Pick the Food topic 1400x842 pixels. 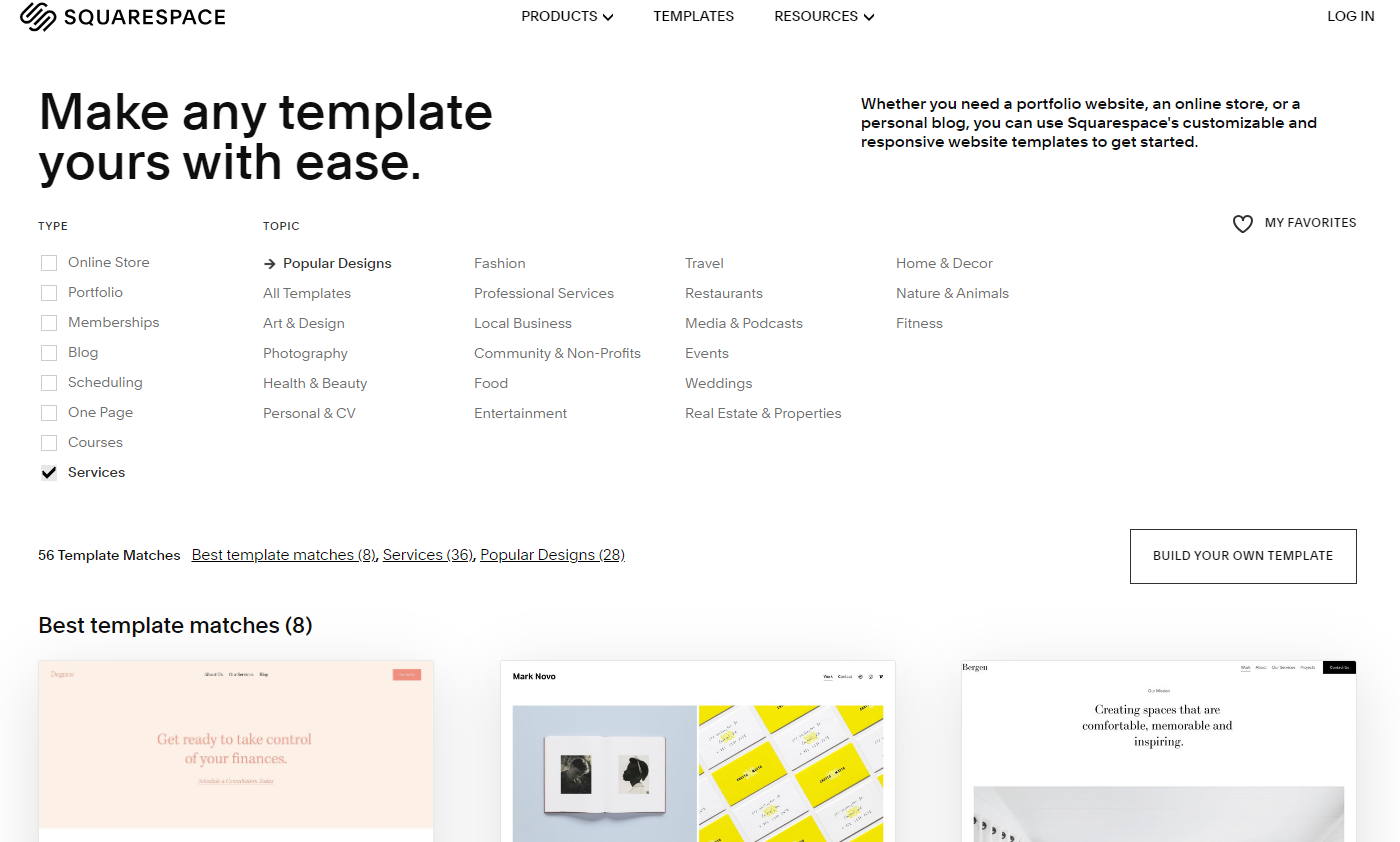[491, 383]
